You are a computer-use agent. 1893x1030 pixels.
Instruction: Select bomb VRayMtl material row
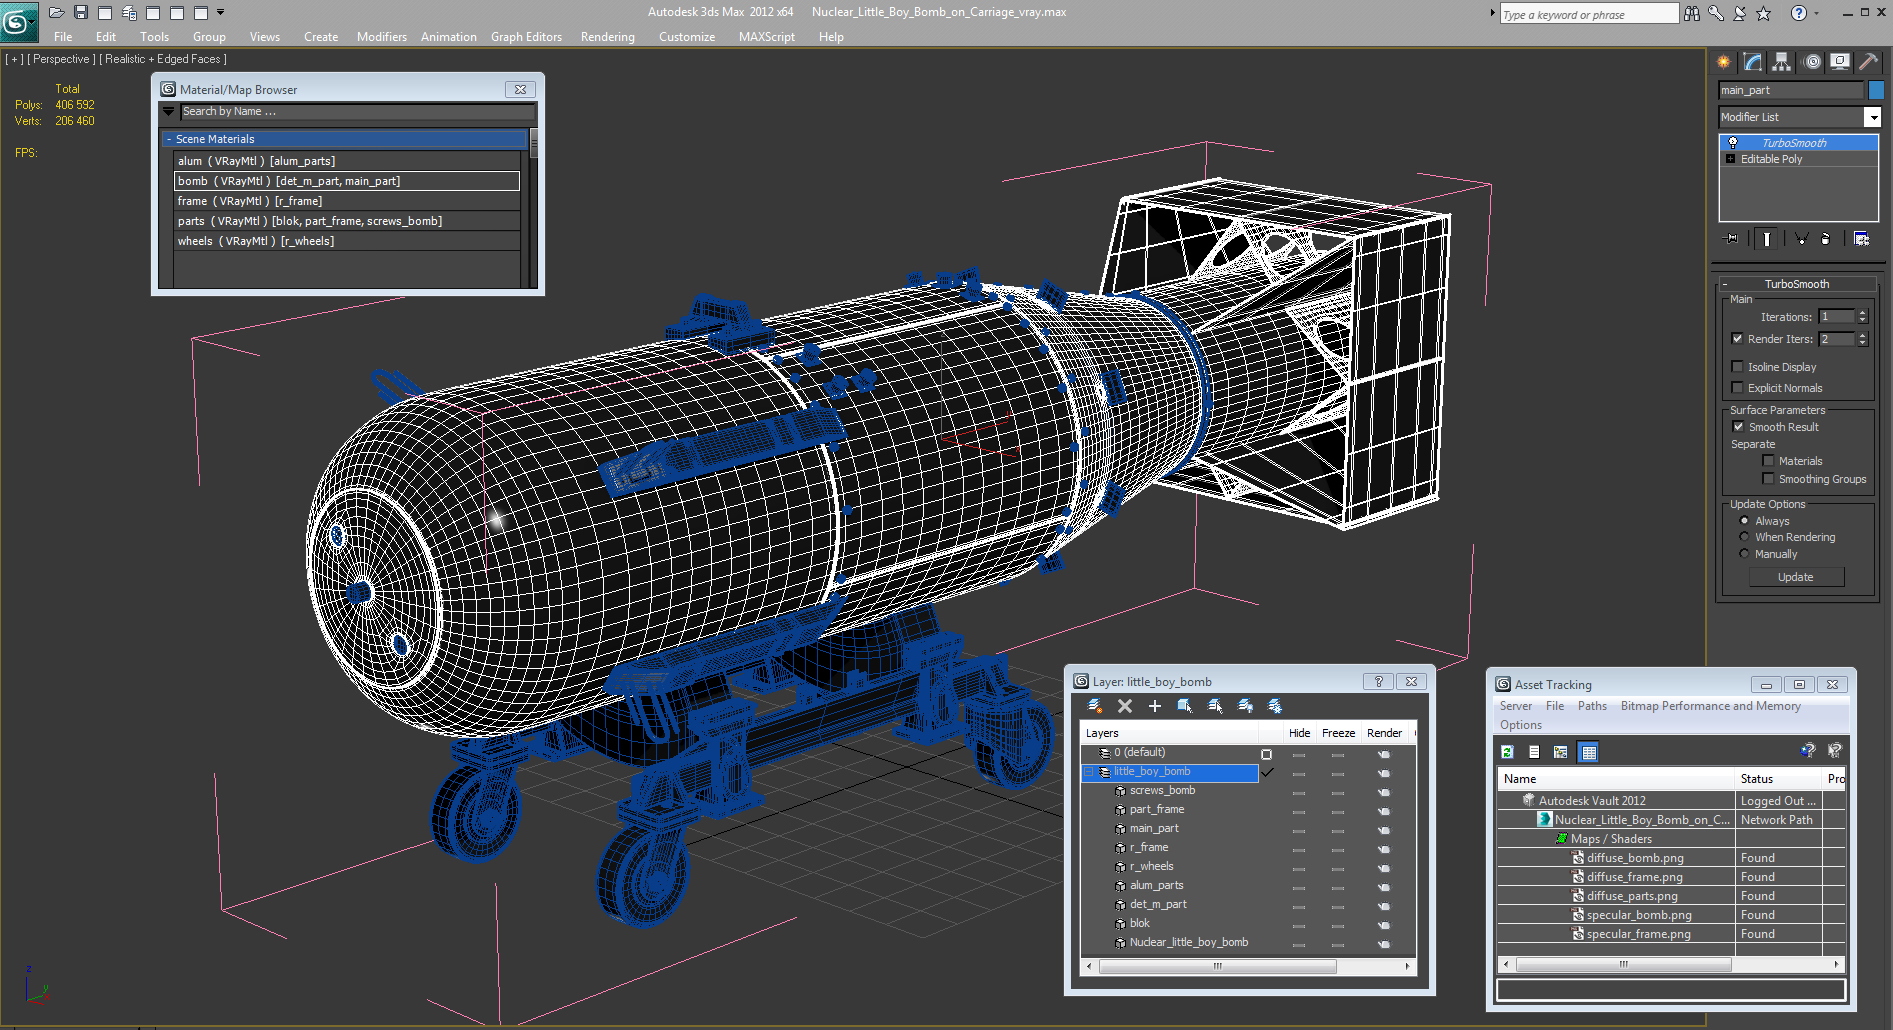pos(347,181)
